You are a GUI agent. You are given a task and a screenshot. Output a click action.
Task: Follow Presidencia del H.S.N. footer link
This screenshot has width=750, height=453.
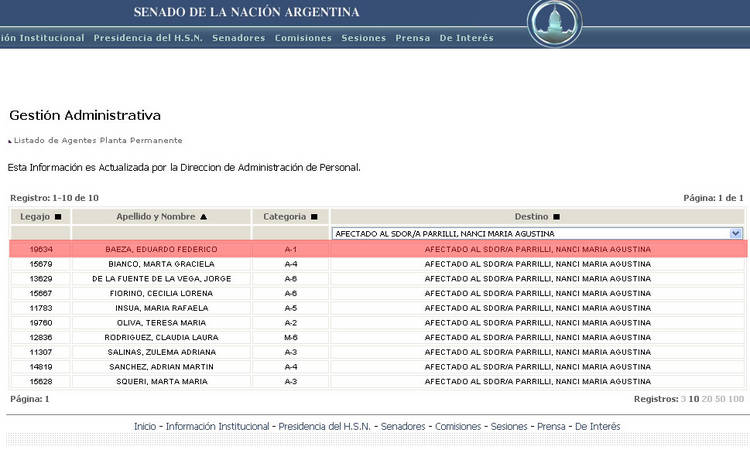tap(324, 426)
